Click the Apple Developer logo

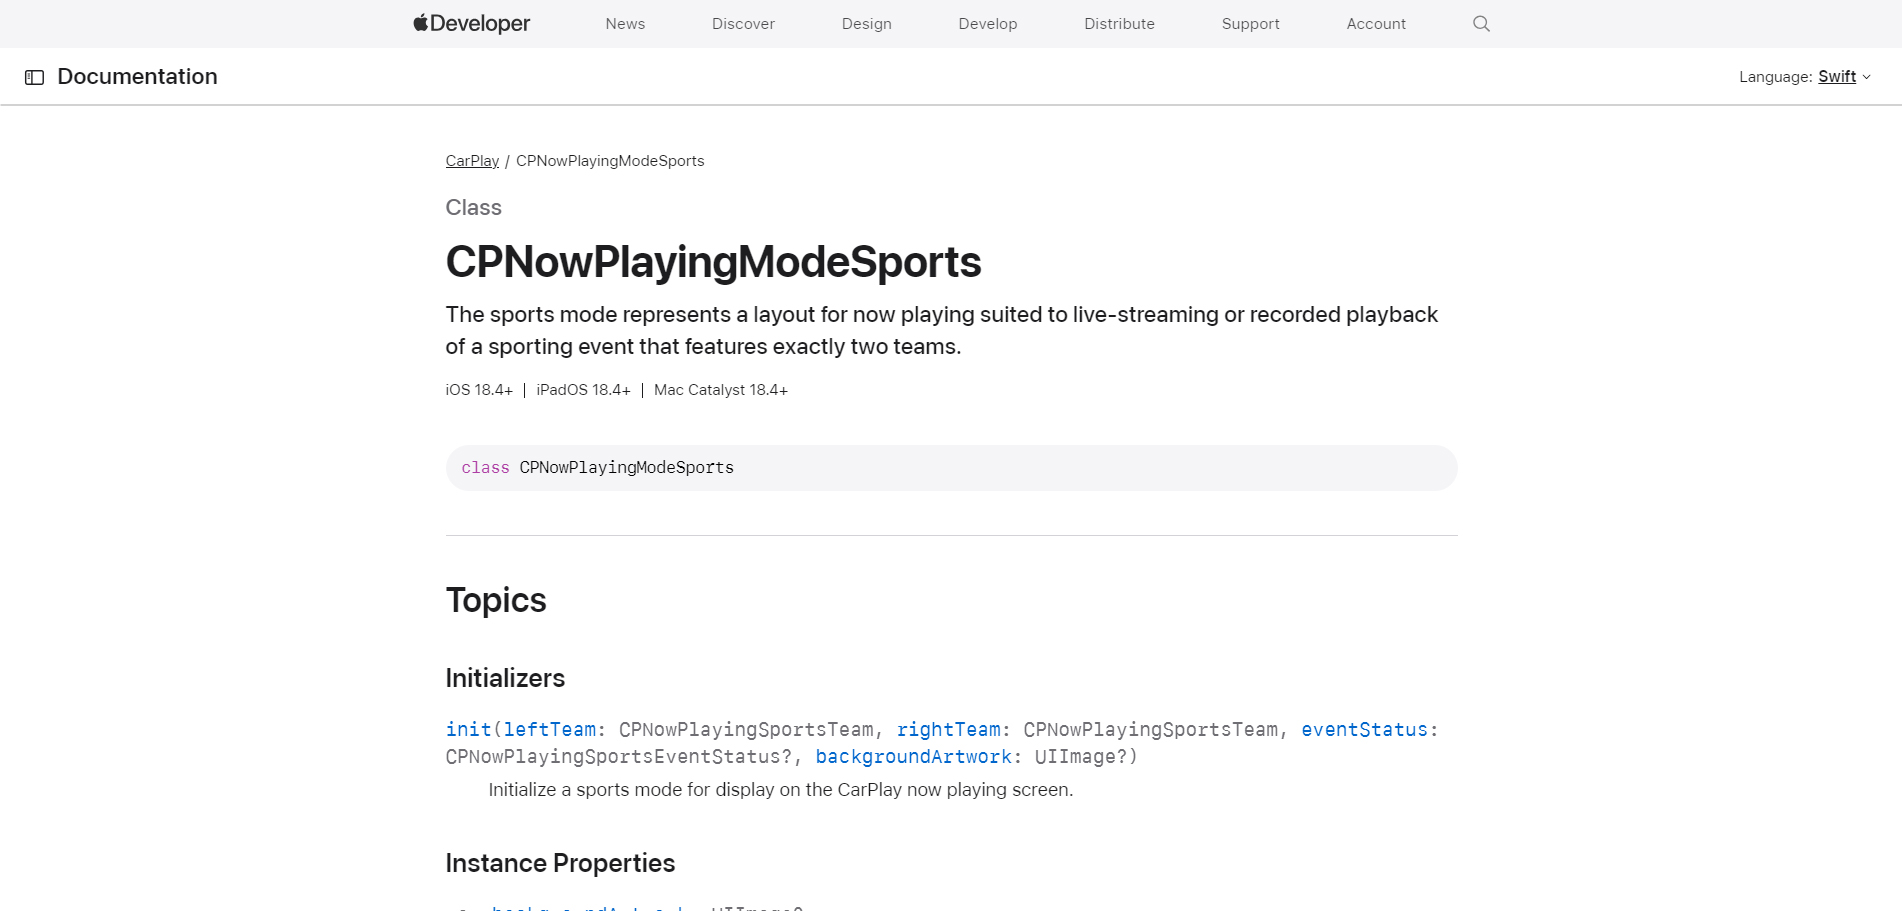point(470,23)
